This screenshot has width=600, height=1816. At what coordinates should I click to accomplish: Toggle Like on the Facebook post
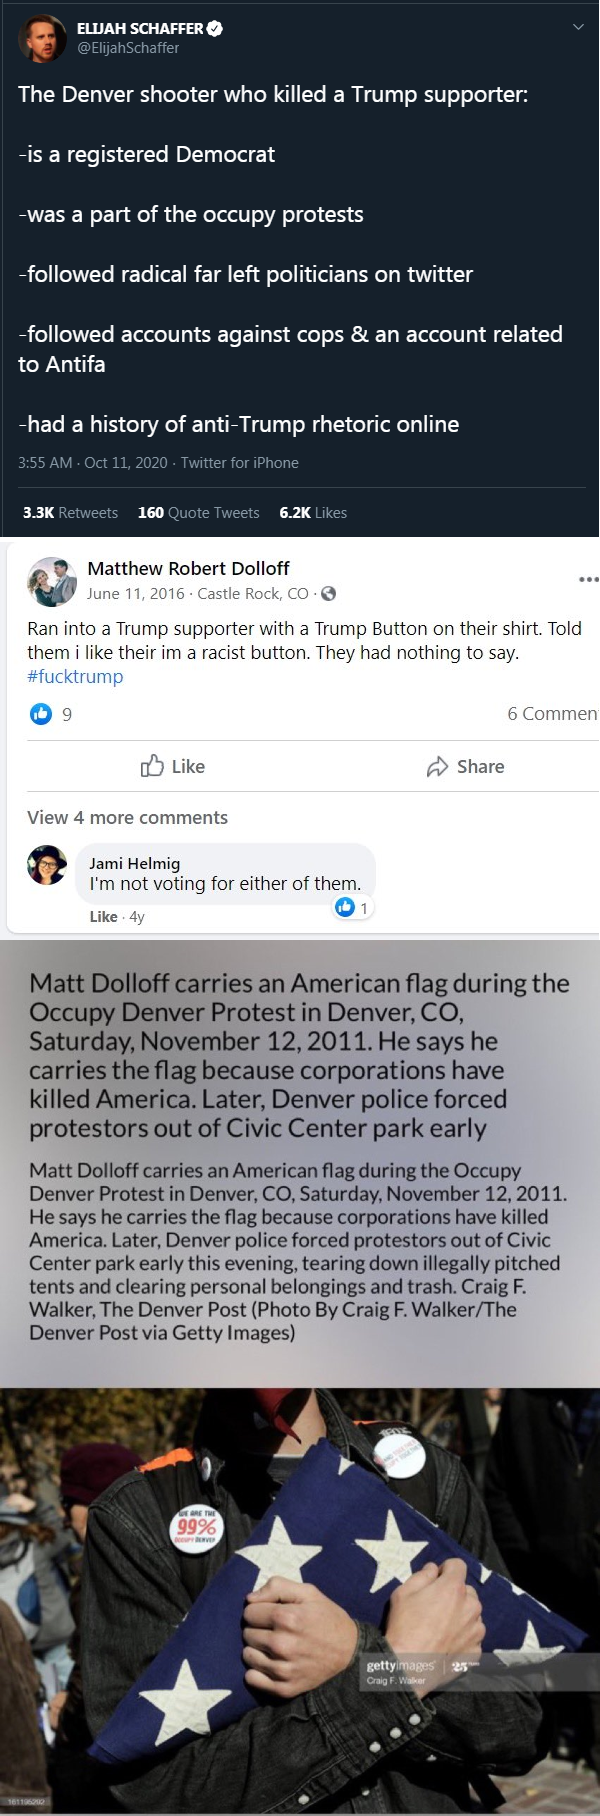pyautogui.click(x=173, y=767)
